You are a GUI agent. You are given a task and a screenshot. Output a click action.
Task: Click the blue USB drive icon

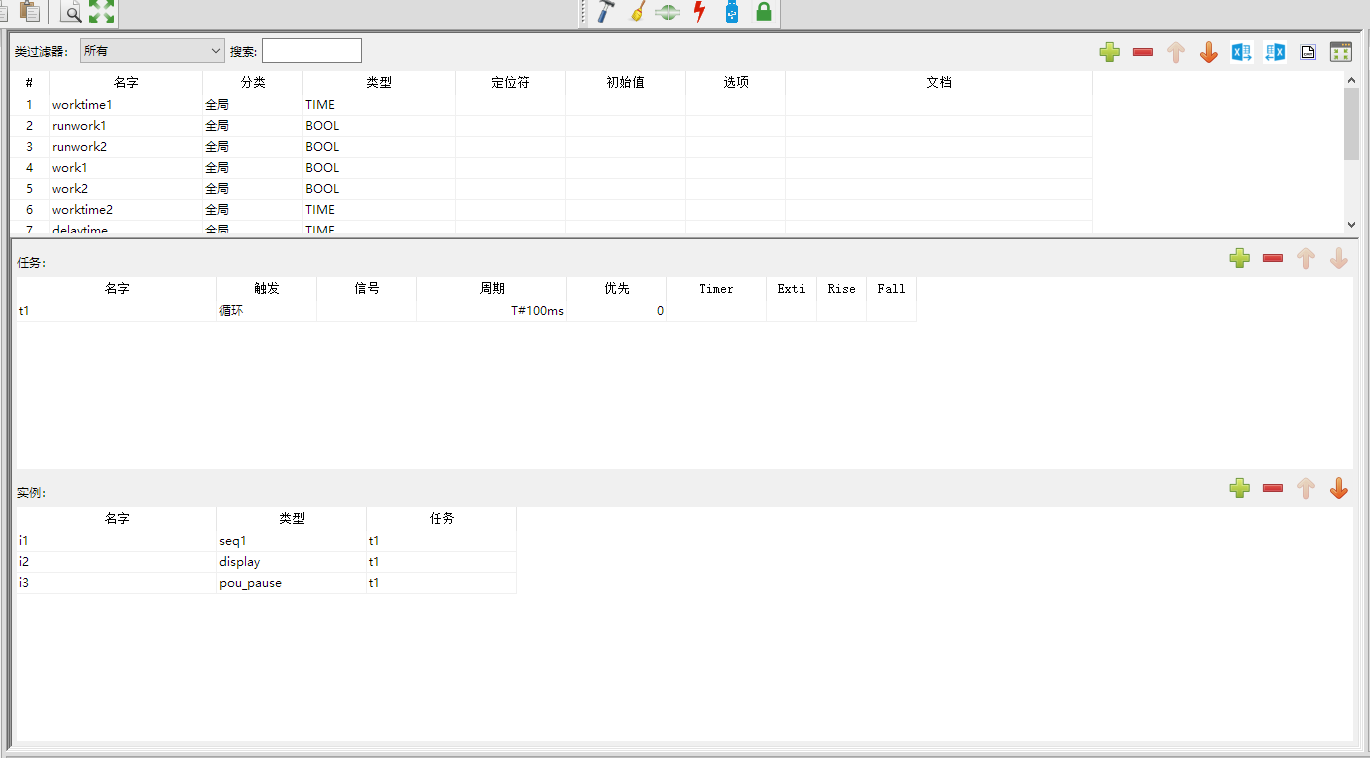(x=731, y=12)
